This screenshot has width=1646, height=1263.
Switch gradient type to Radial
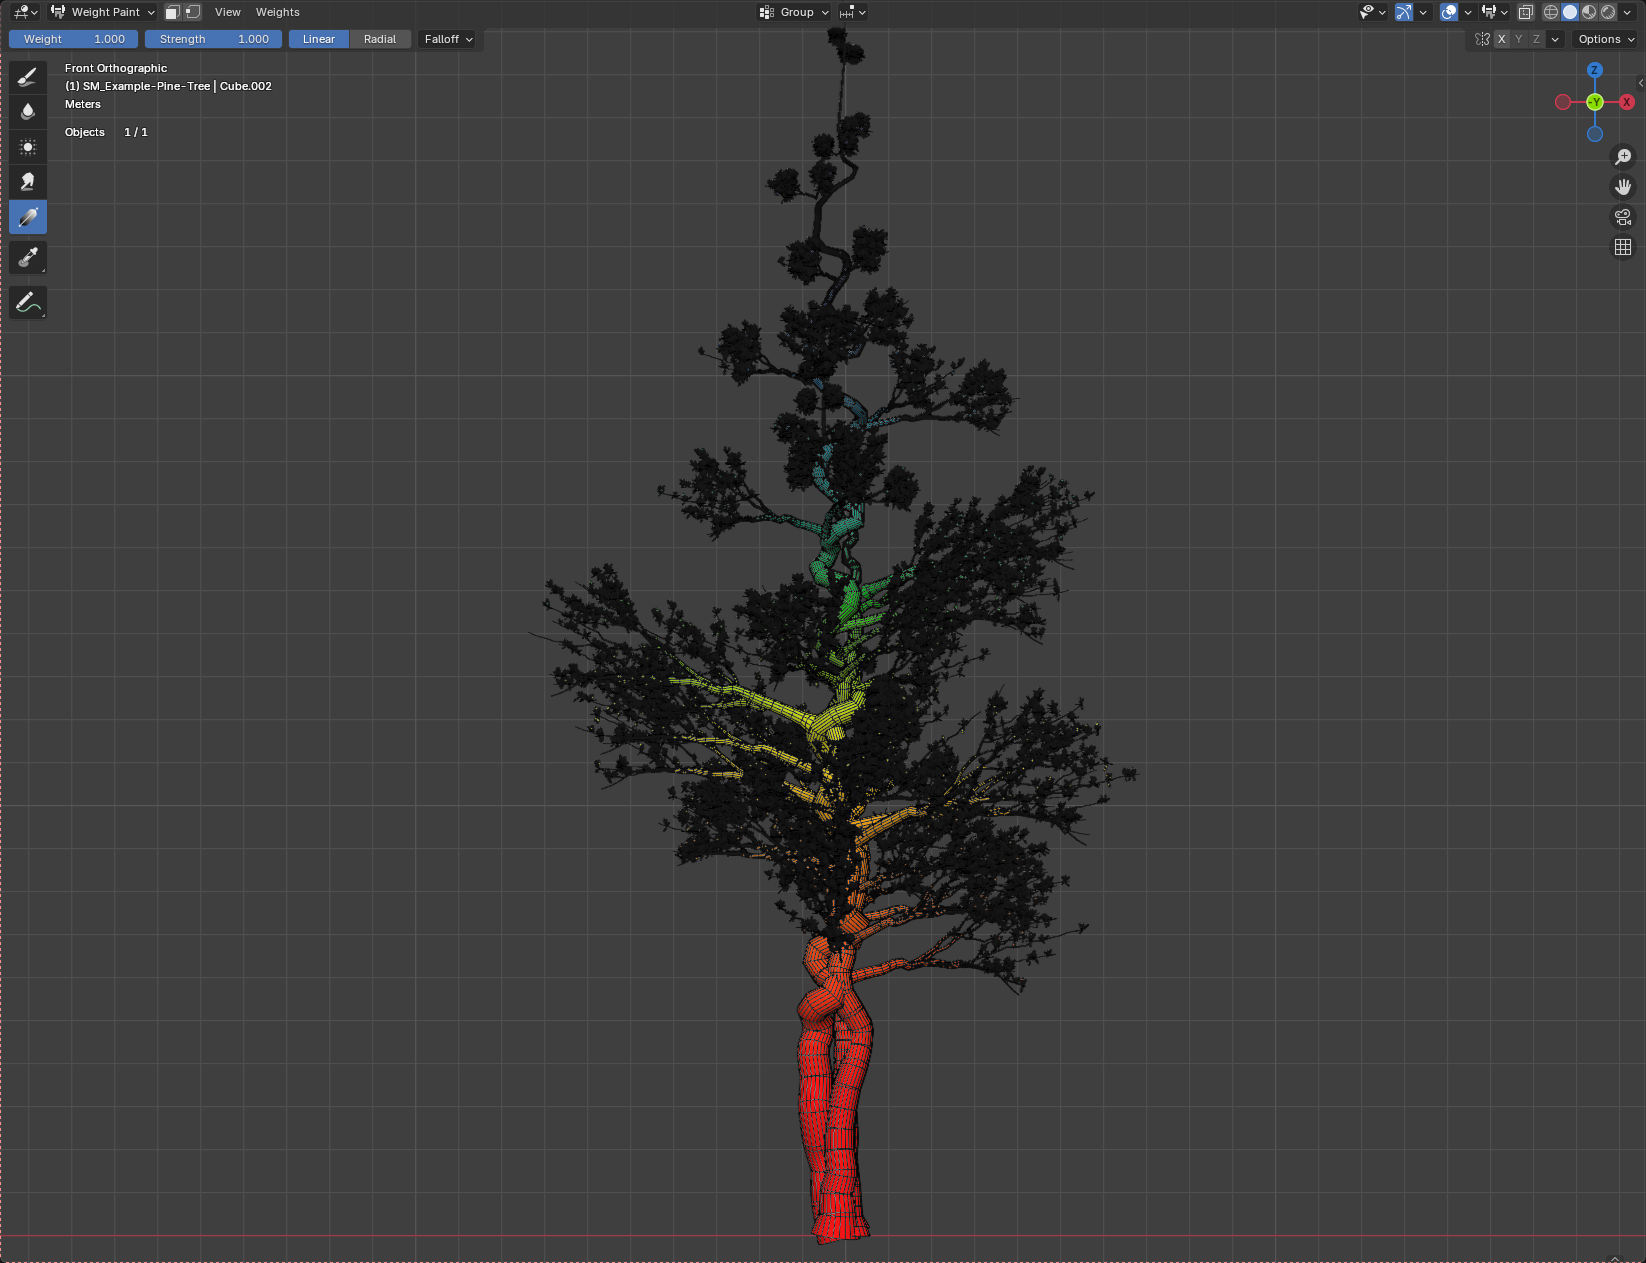click(379, 39)
